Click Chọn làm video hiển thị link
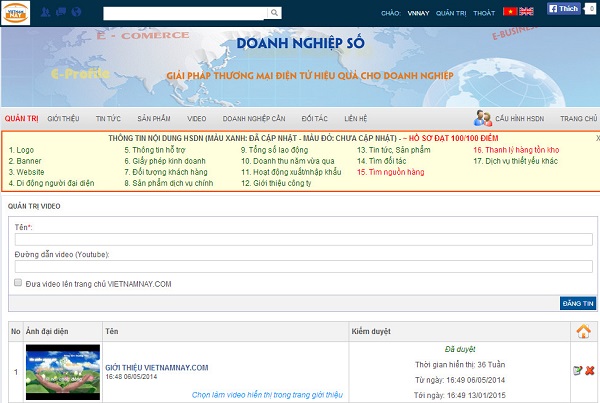Viewport: 600px width, 403px height. pyautogui.click(x=267, y=395)
